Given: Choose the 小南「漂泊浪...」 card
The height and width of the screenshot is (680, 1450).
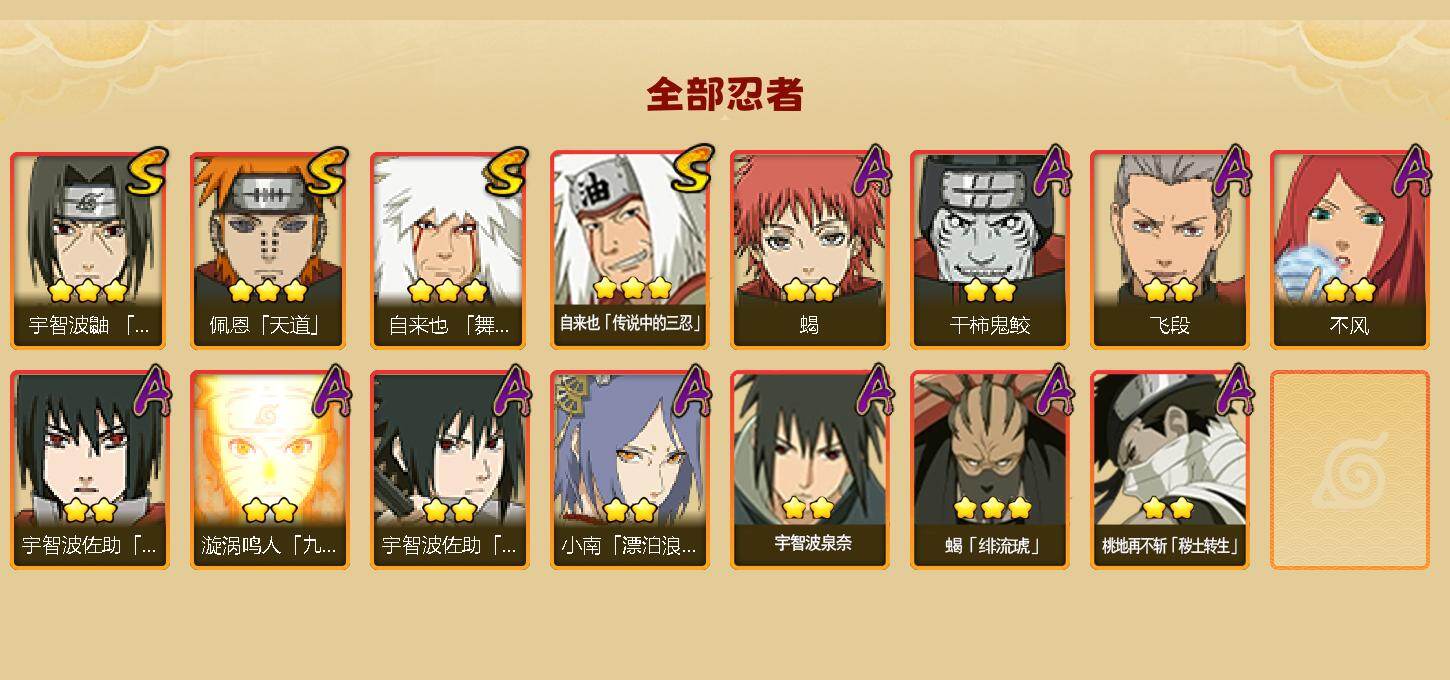Looking at the screenshot, I should tap(629, 470).
